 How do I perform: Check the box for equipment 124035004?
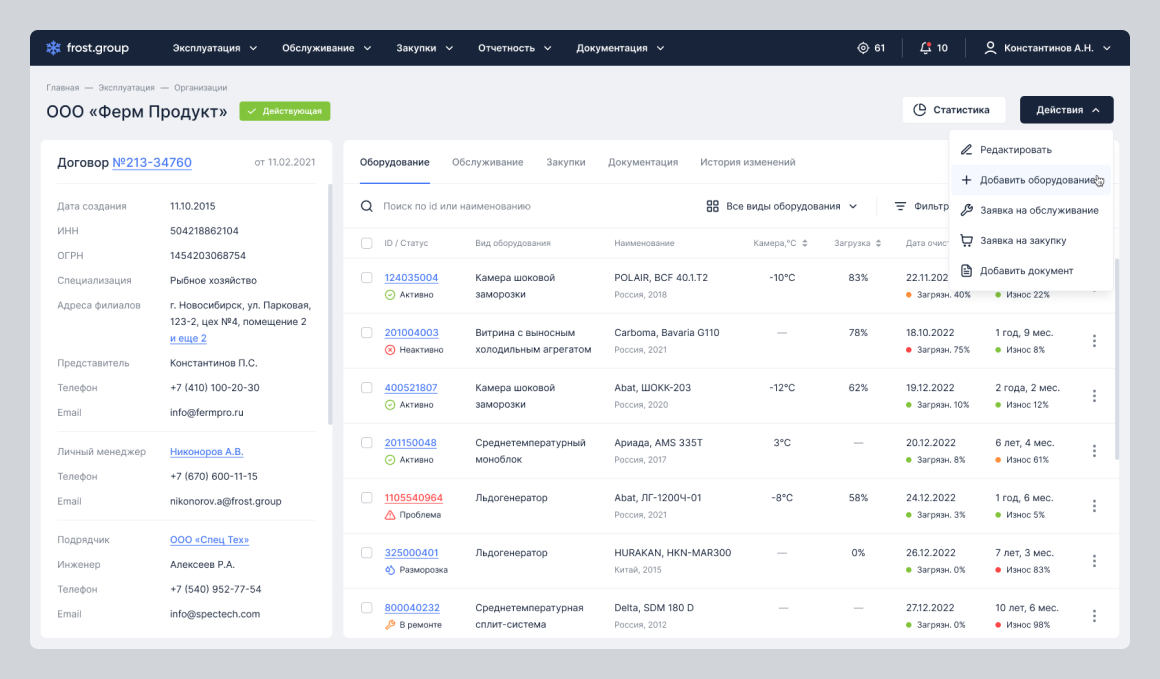(x=367, y=277)
